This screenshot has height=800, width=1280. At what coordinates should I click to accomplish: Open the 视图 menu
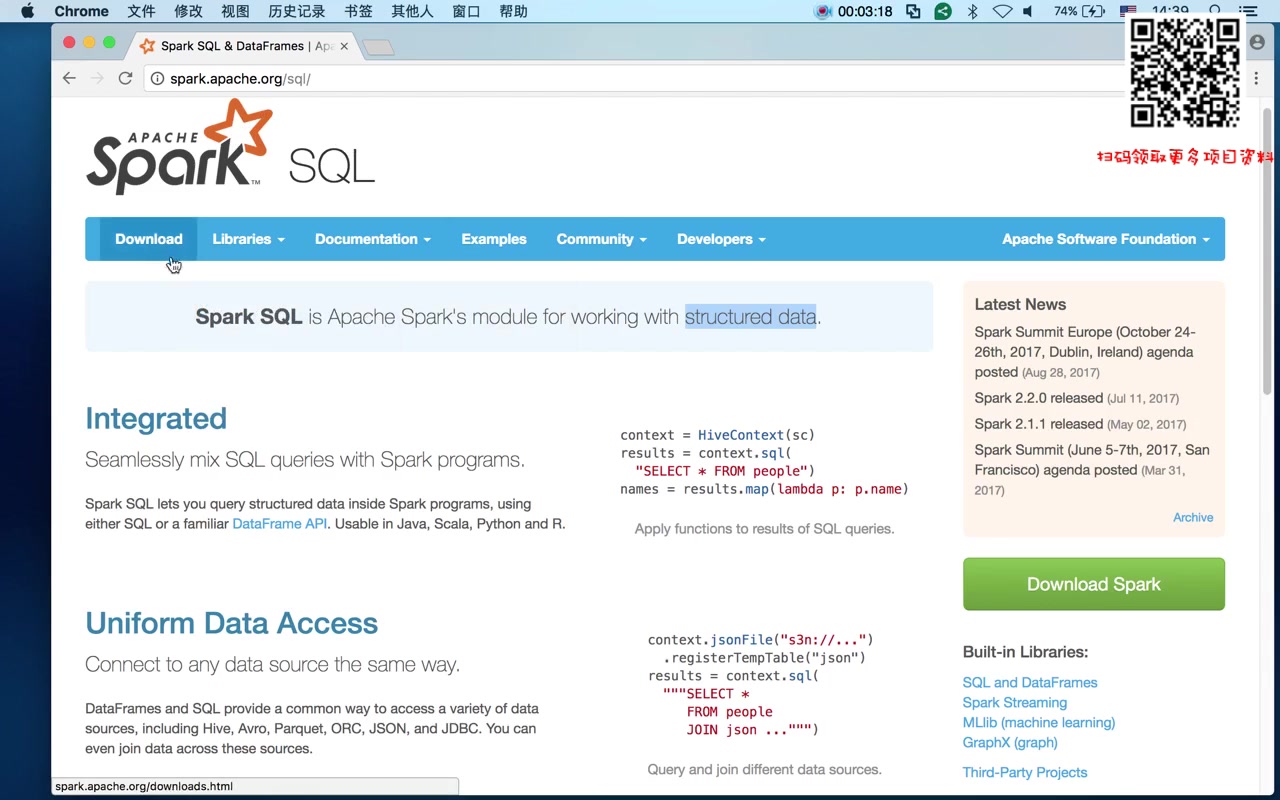coord(235,11)
